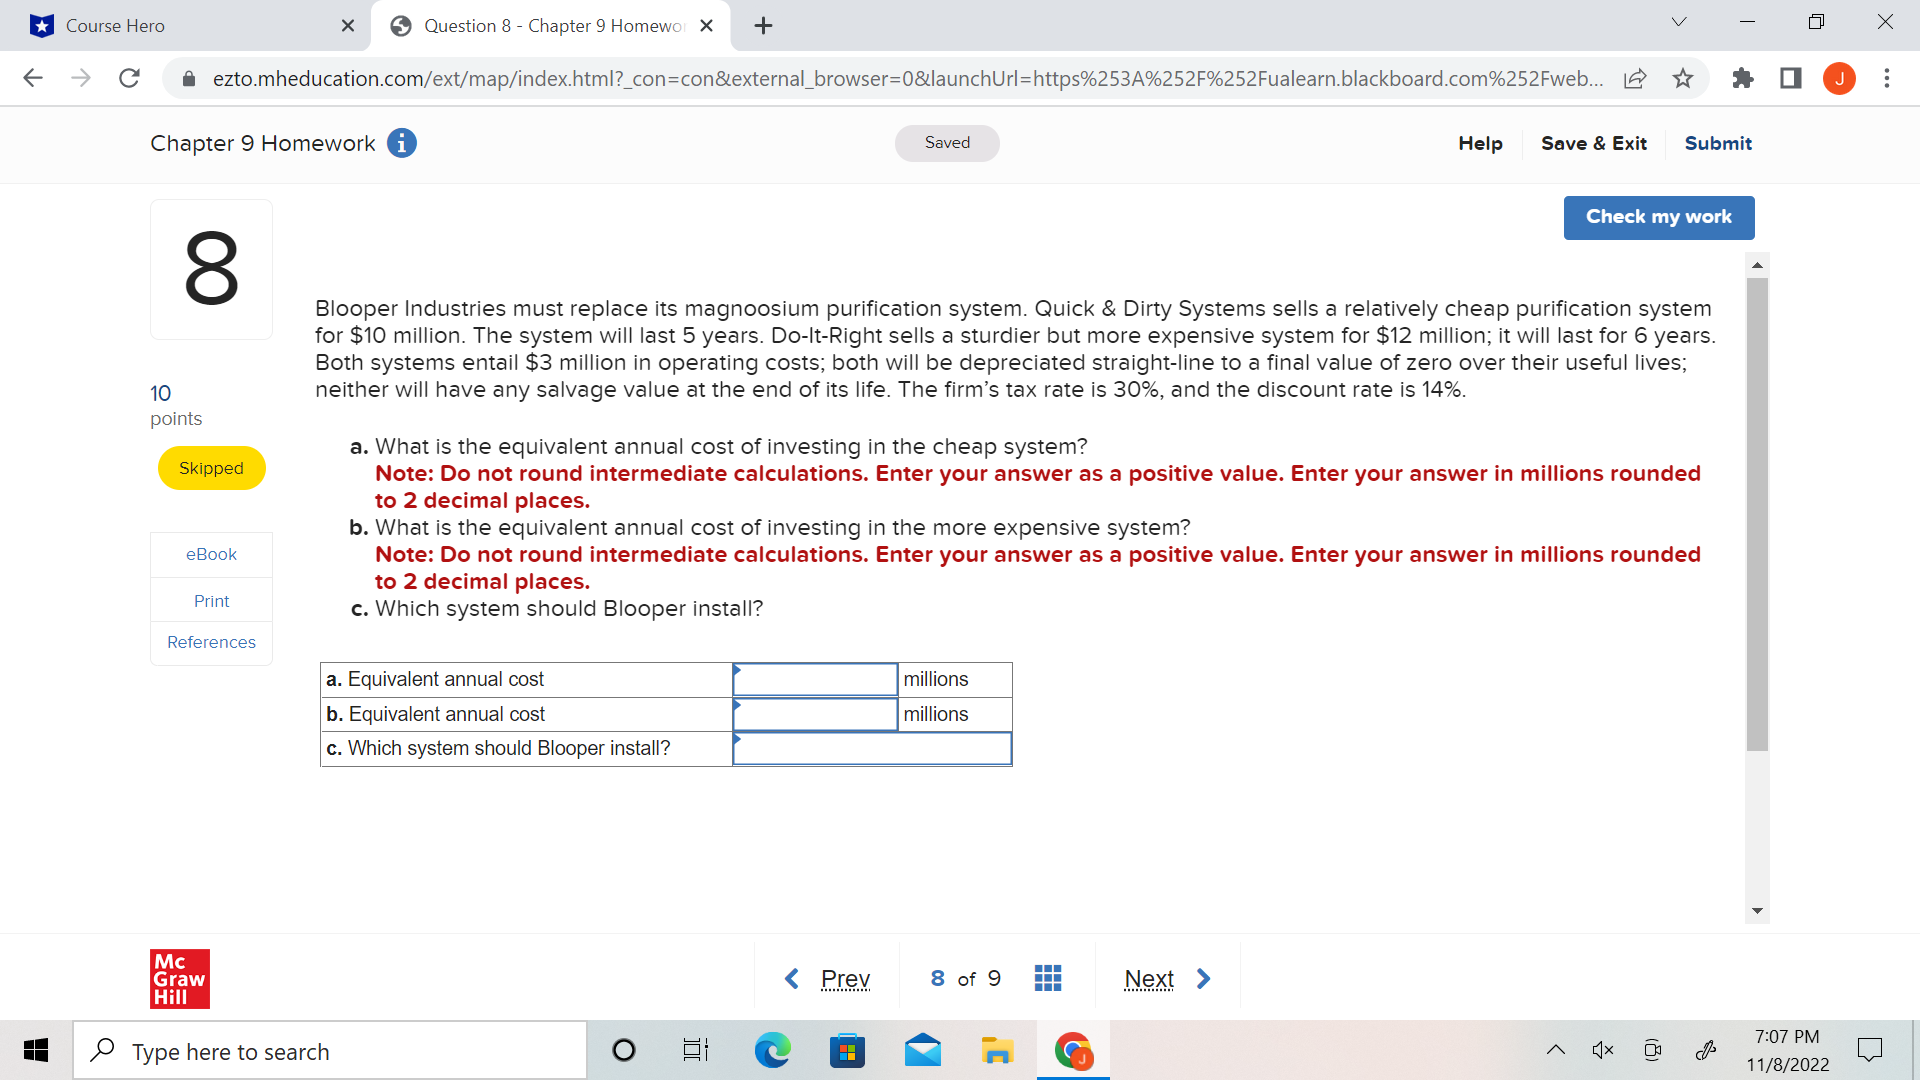Click the vertical question scrollbar thumb
The width and height of the screenshot is (1920, 1080).
1757,513
